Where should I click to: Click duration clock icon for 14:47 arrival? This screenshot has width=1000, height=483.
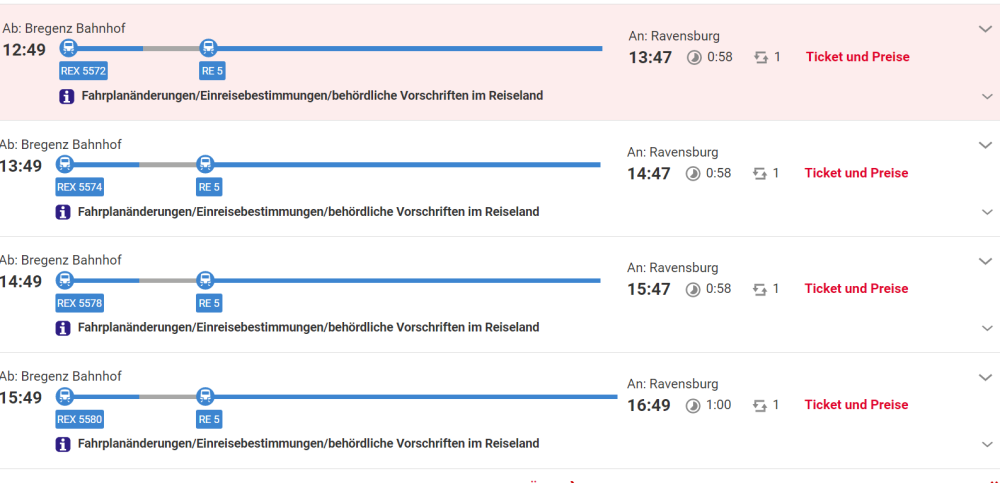point(693,174)
